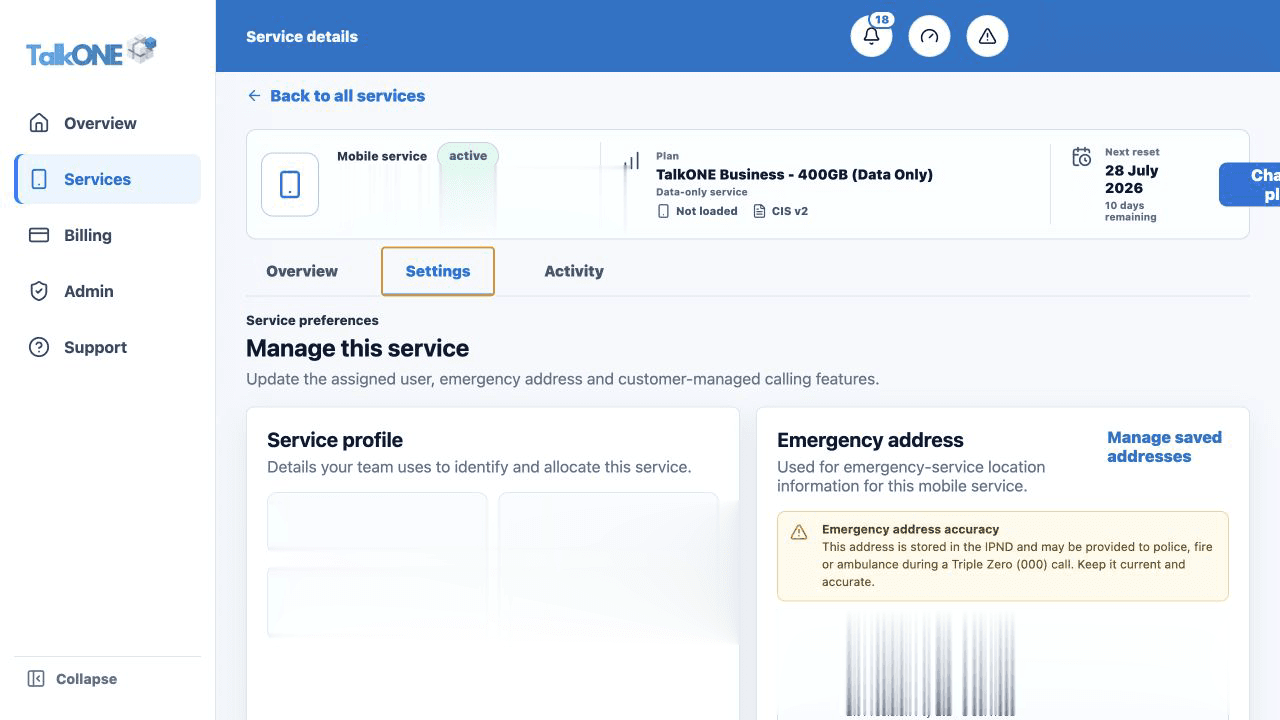Open Billing from the sidebar

click(108, 235)
